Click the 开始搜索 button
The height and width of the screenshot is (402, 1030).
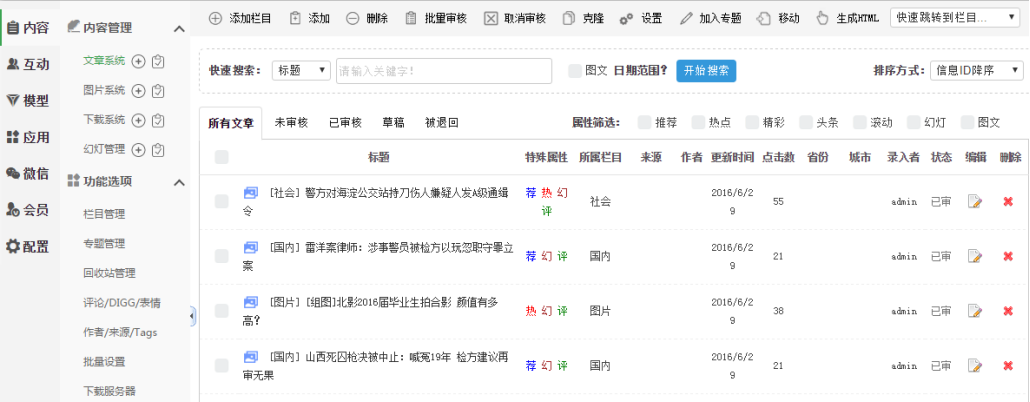pos(706,71)
